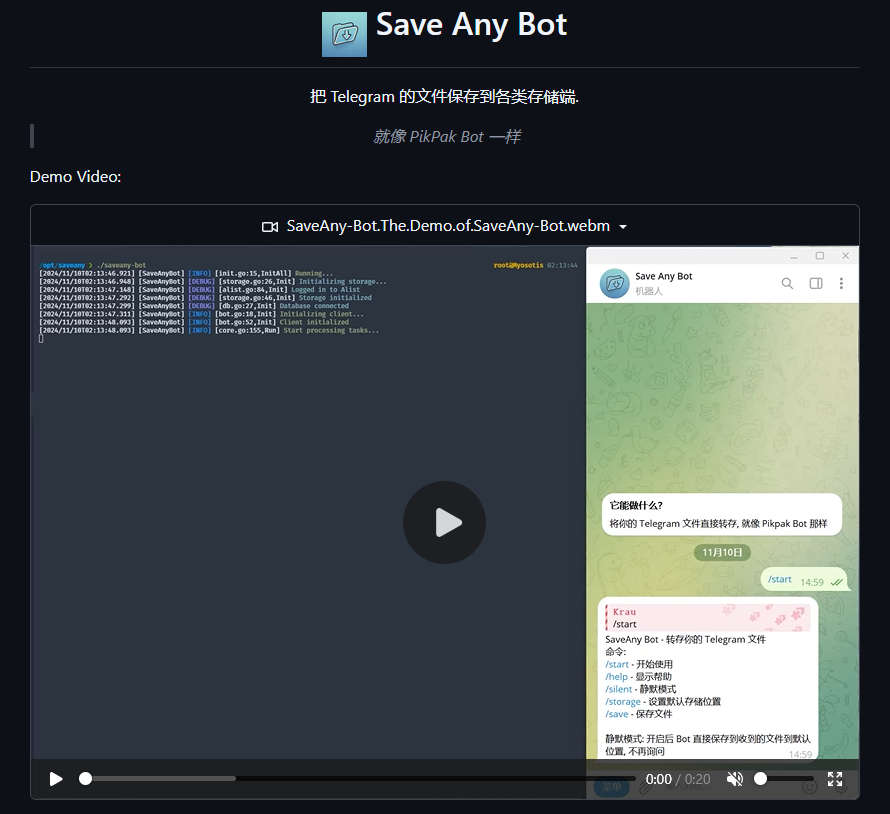
Task: Click the /save command link in the chat
Action: point(616,714)
